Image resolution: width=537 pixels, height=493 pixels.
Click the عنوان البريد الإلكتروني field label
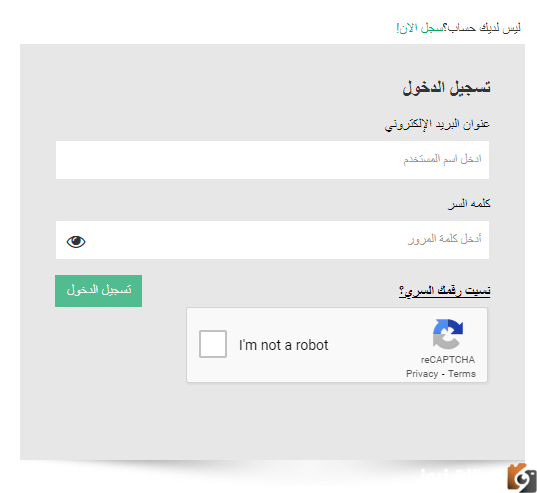437,125
